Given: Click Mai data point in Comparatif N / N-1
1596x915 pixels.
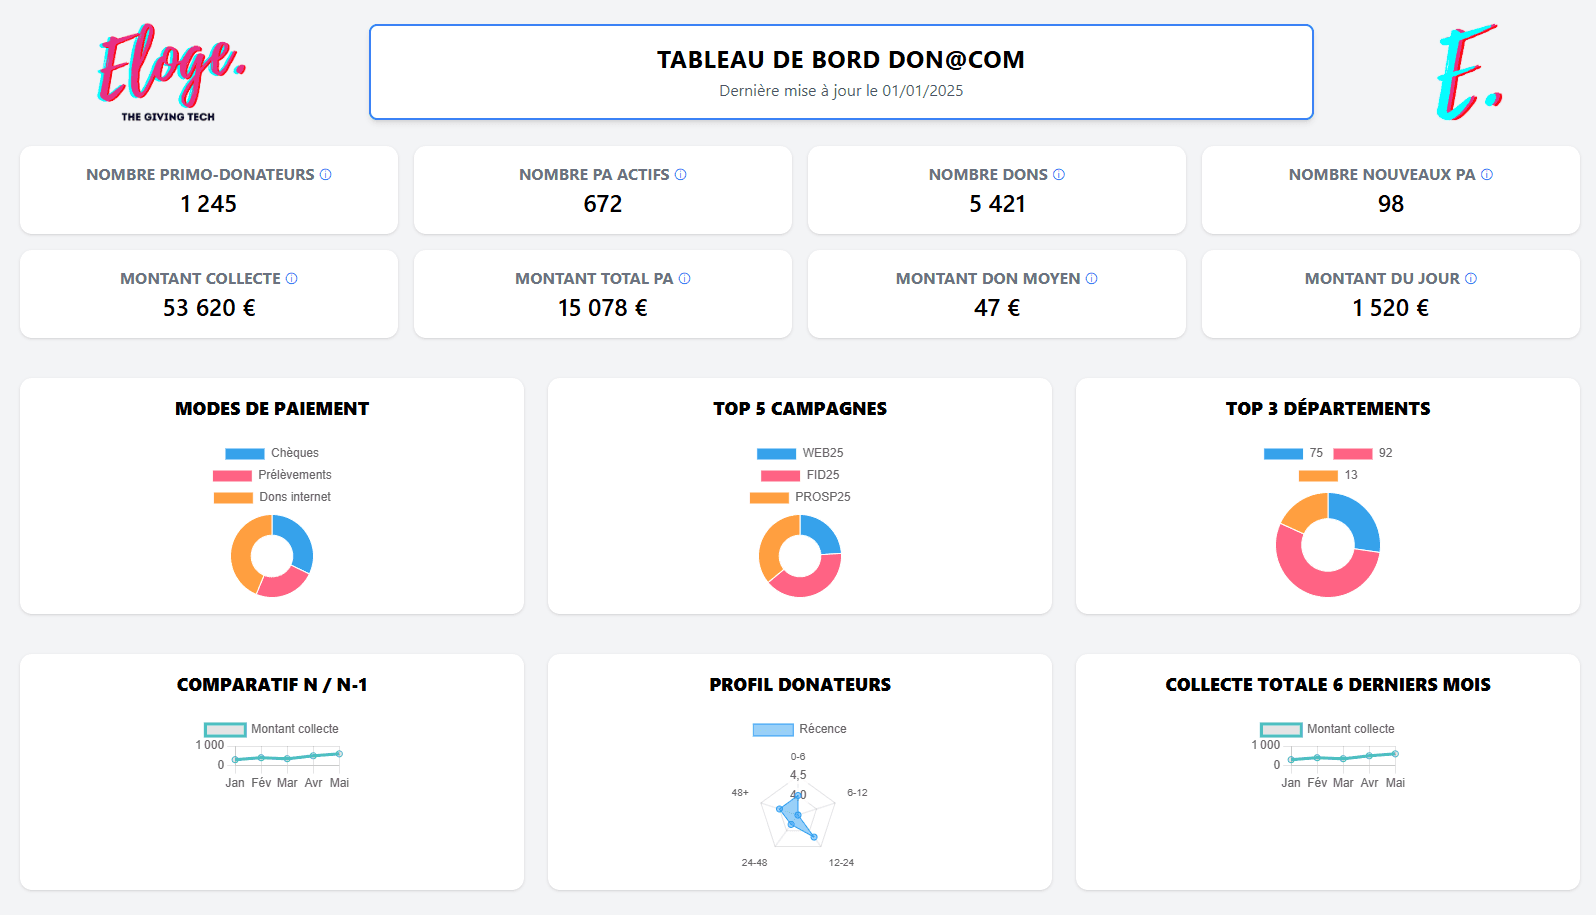Looking at the screenshot, I should pyautogui.click(x=339, y=754).
